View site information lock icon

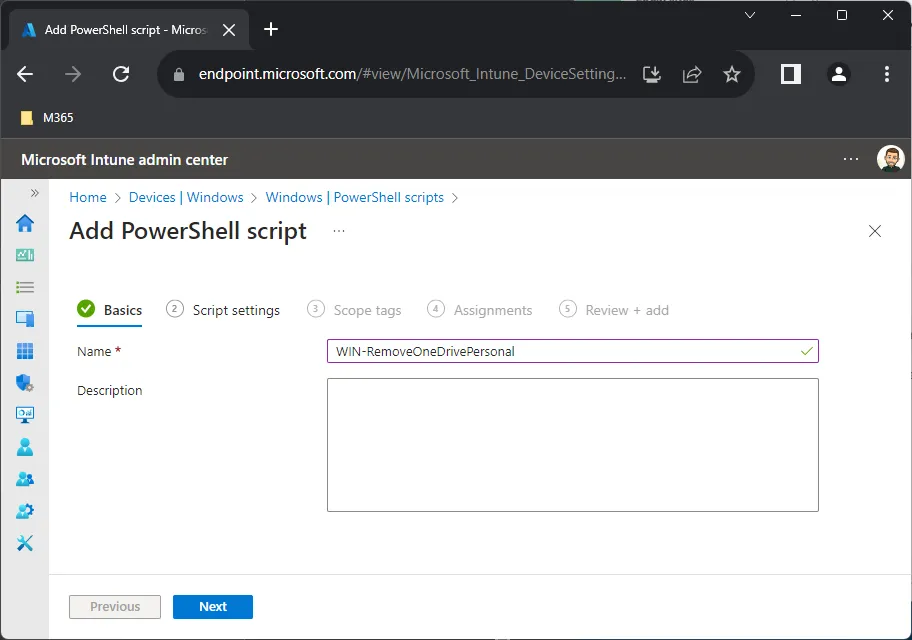click(179, 74)
